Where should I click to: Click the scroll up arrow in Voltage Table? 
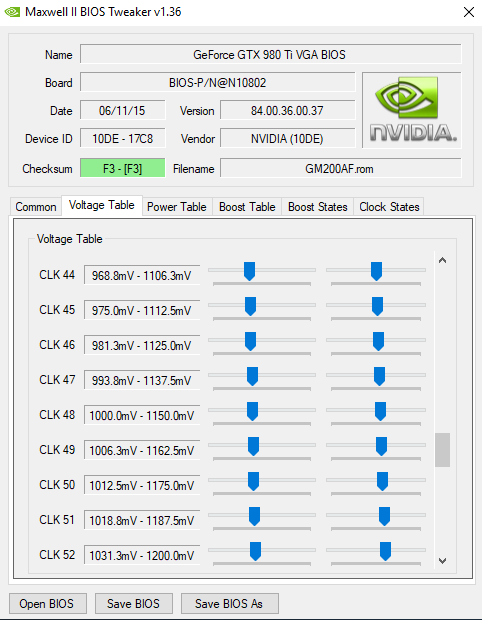click(442, 260)
